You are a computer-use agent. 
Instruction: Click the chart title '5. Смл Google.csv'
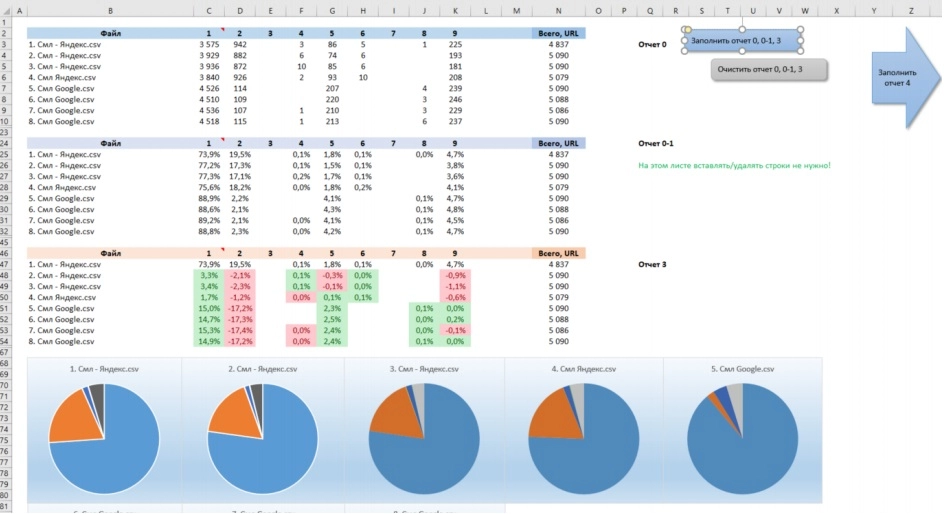(742, 369)
